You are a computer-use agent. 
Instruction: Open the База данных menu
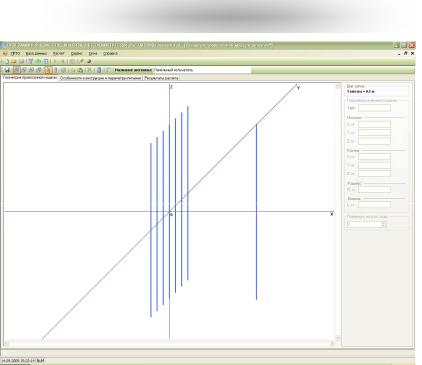[36, 53]
